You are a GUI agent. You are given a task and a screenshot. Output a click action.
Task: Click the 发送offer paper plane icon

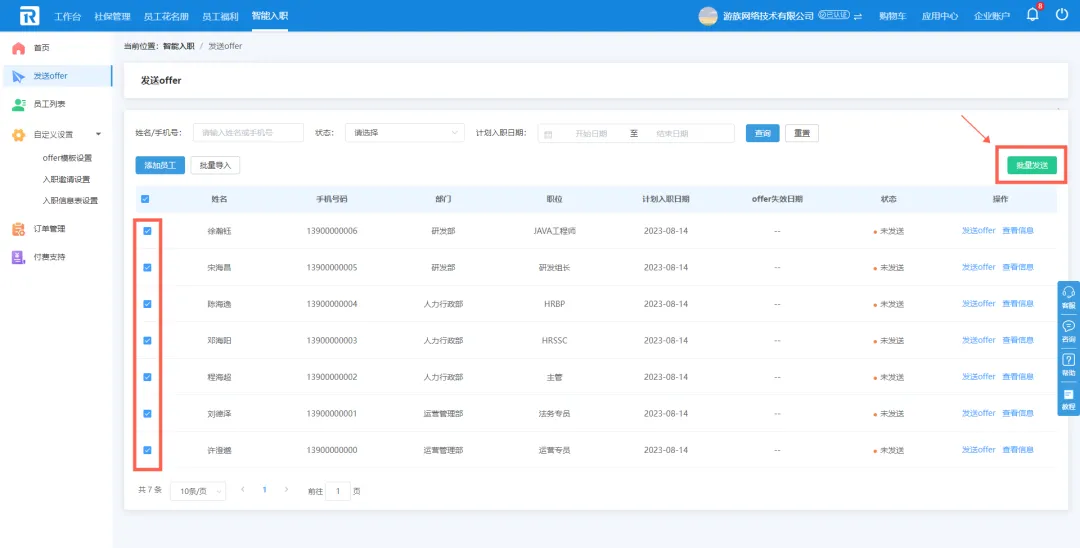point(19,76)
